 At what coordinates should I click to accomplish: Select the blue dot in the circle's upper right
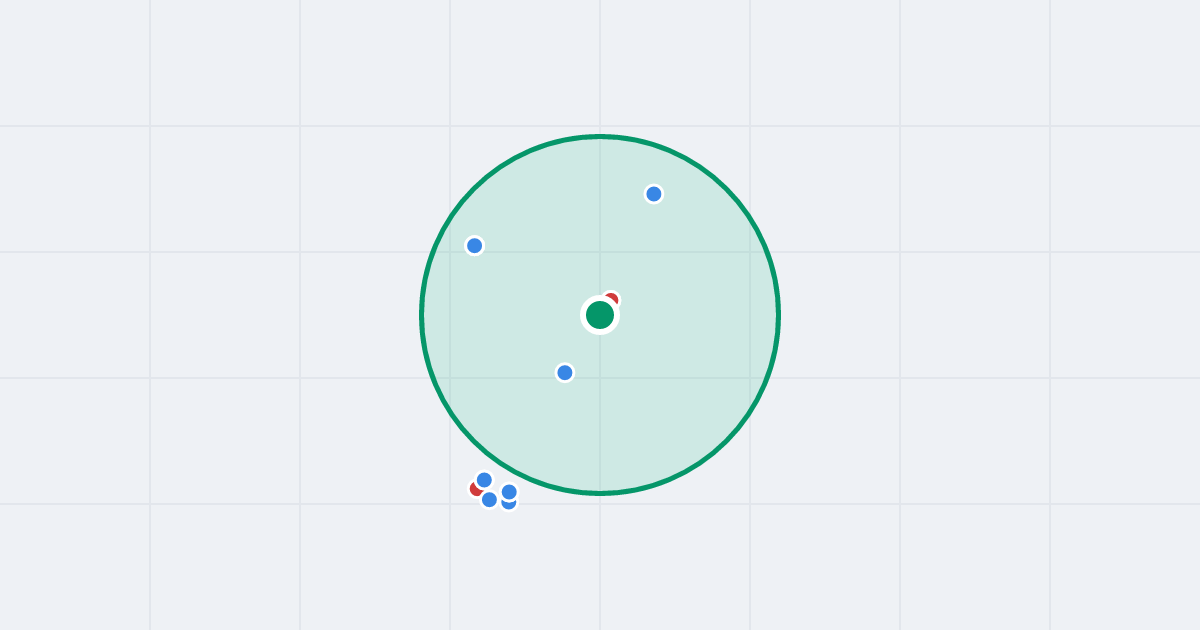coord(654,194)
